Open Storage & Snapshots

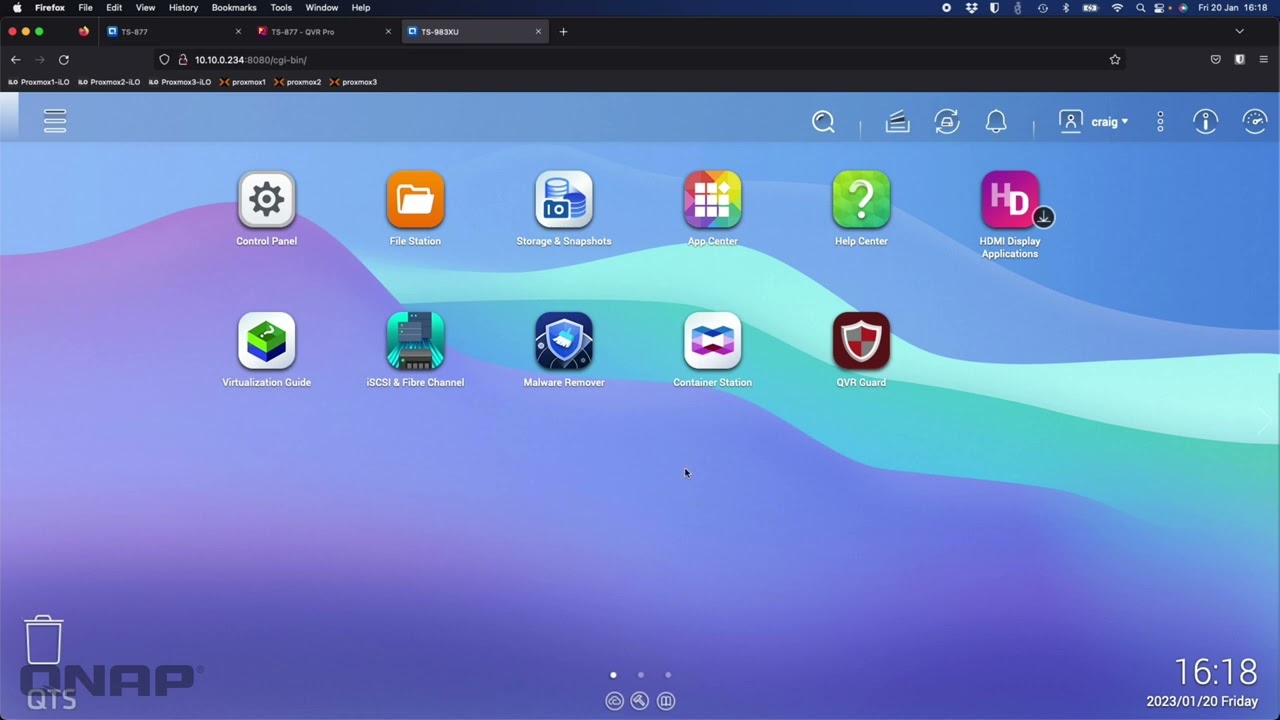pos(564,200)
